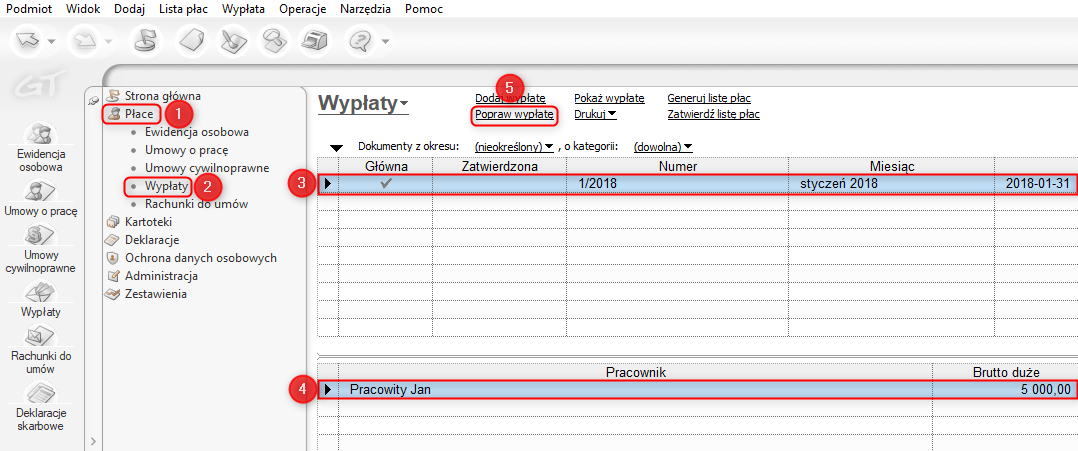Open the Podmiot menu

pos(30,9)
